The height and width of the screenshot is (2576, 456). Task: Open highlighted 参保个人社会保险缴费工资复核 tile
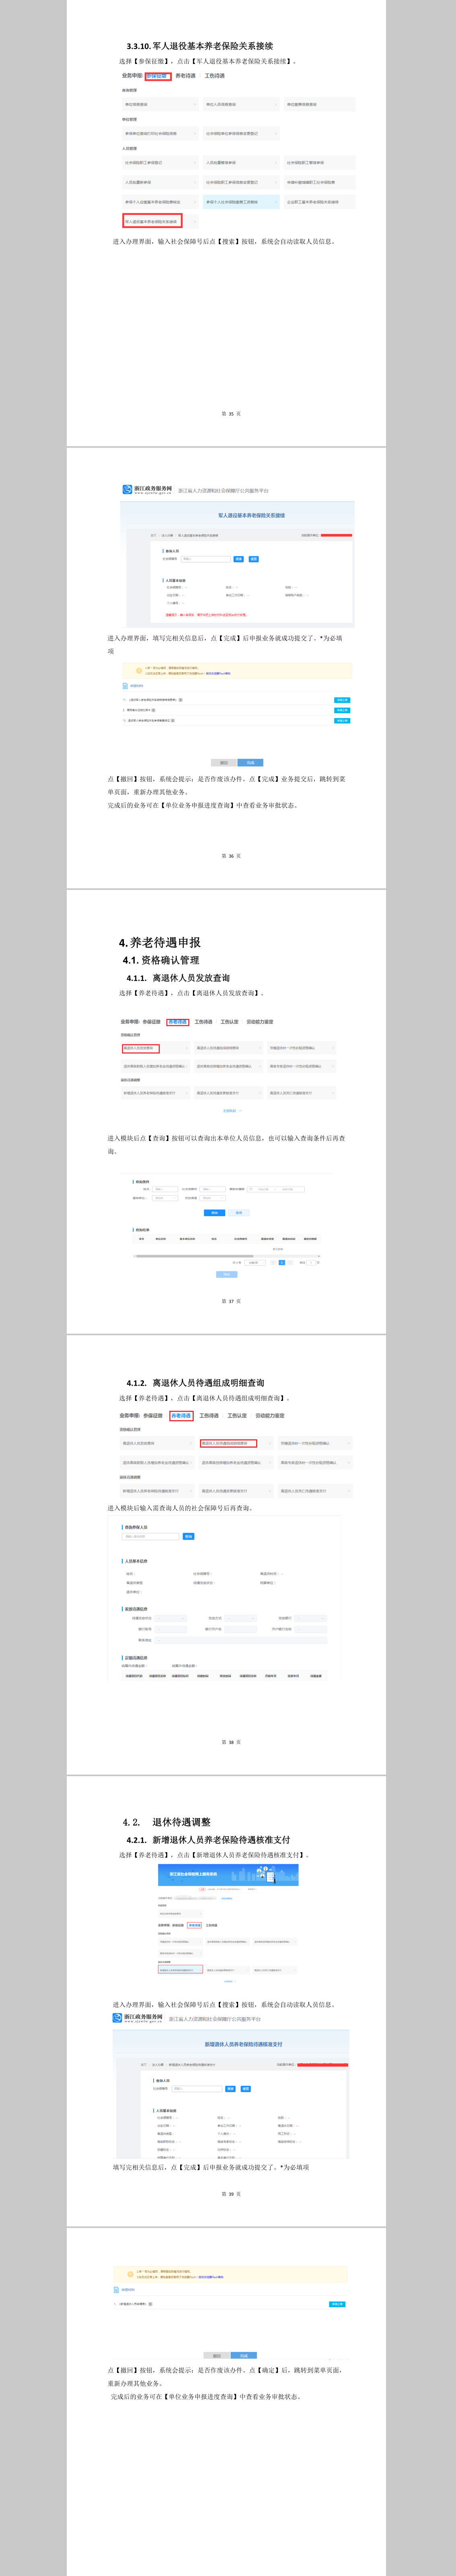(x=240, y=202)
